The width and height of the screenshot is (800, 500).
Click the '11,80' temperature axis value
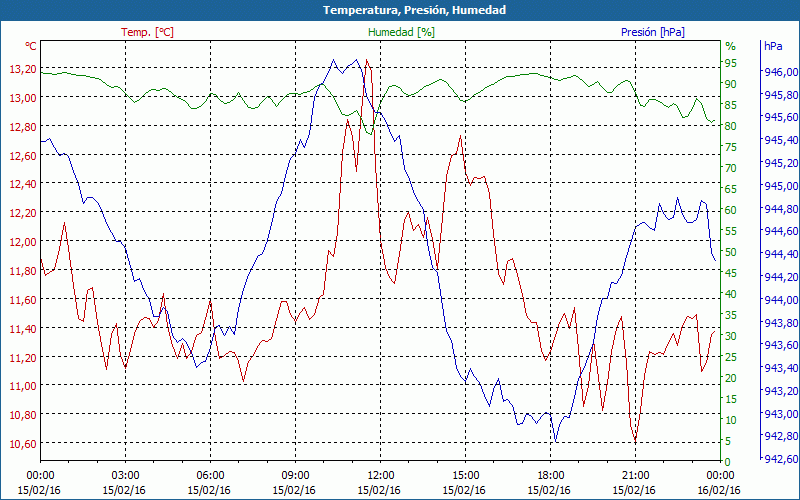pyautogui.click(x=23, y=270)
